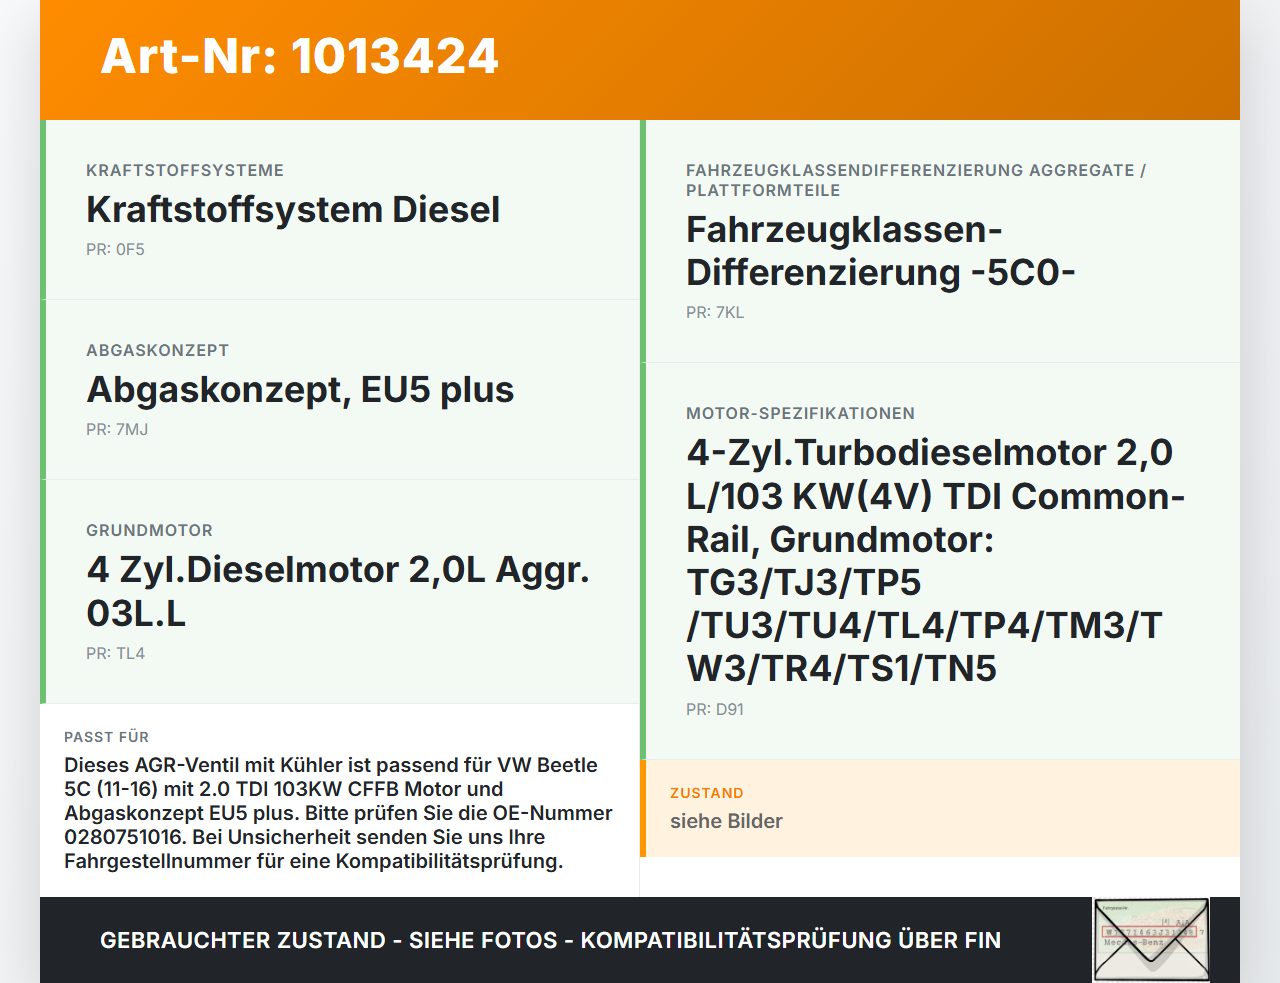Select the 4-Zyl.Turbodieselmotor 2,0 L/103 KW title

click(936, 560)
